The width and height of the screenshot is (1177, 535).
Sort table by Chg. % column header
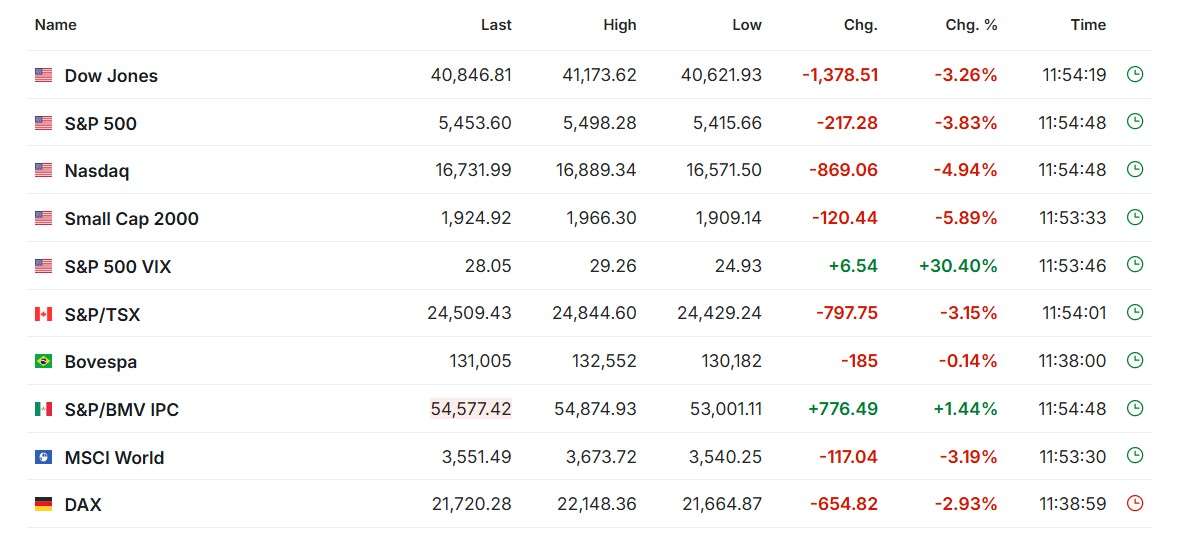[x=971, y=25]
